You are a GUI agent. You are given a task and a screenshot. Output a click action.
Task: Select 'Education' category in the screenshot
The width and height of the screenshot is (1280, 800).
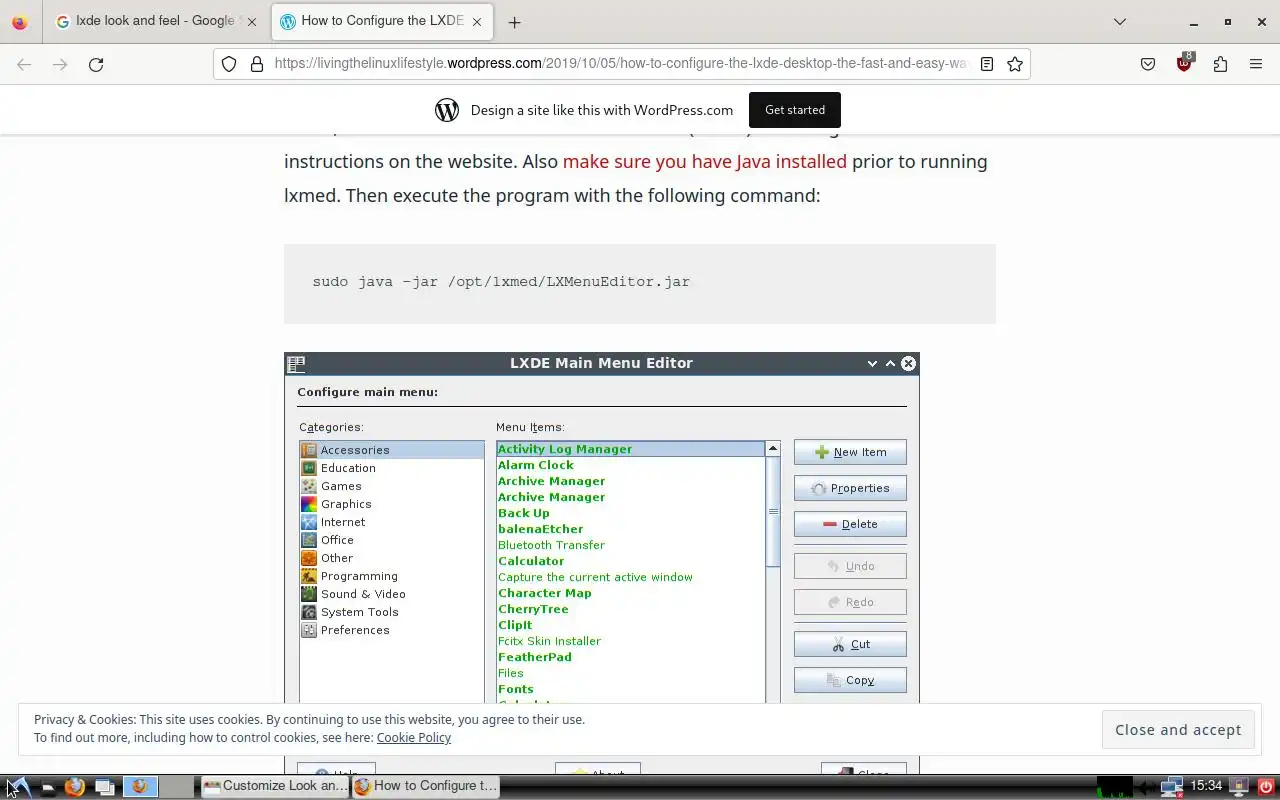(x=392, y=468)
